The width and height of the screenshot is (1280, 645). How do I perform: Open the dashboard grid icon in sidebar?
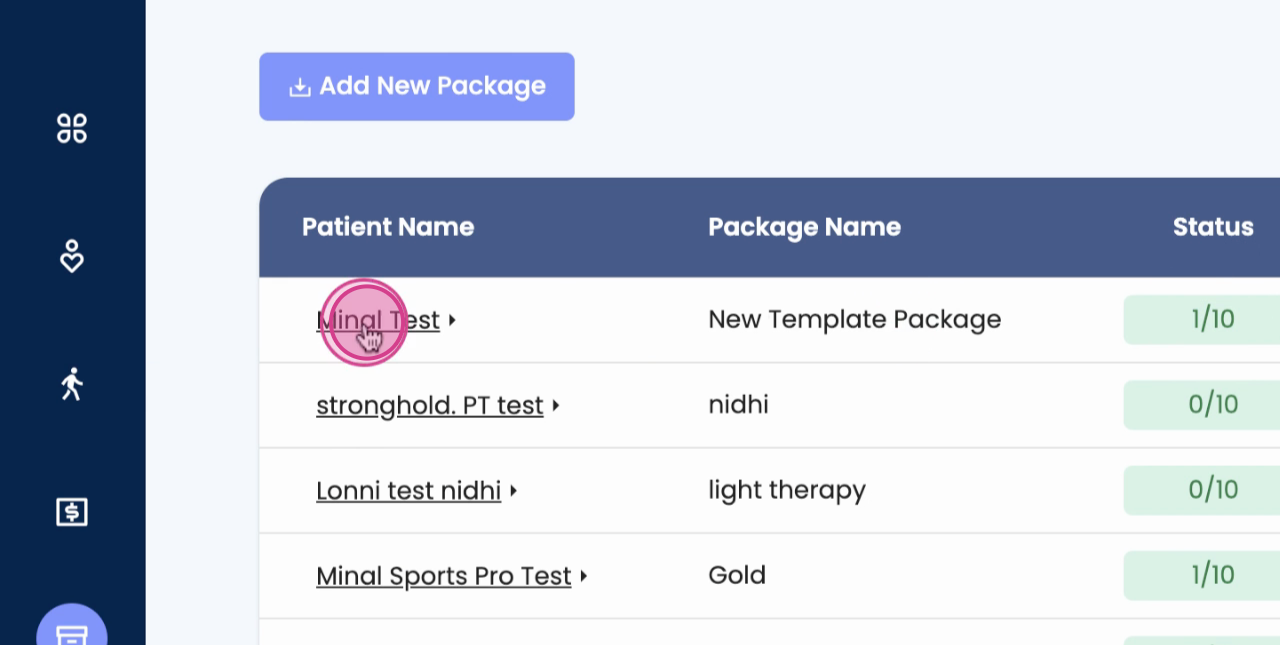coord(72,128)
